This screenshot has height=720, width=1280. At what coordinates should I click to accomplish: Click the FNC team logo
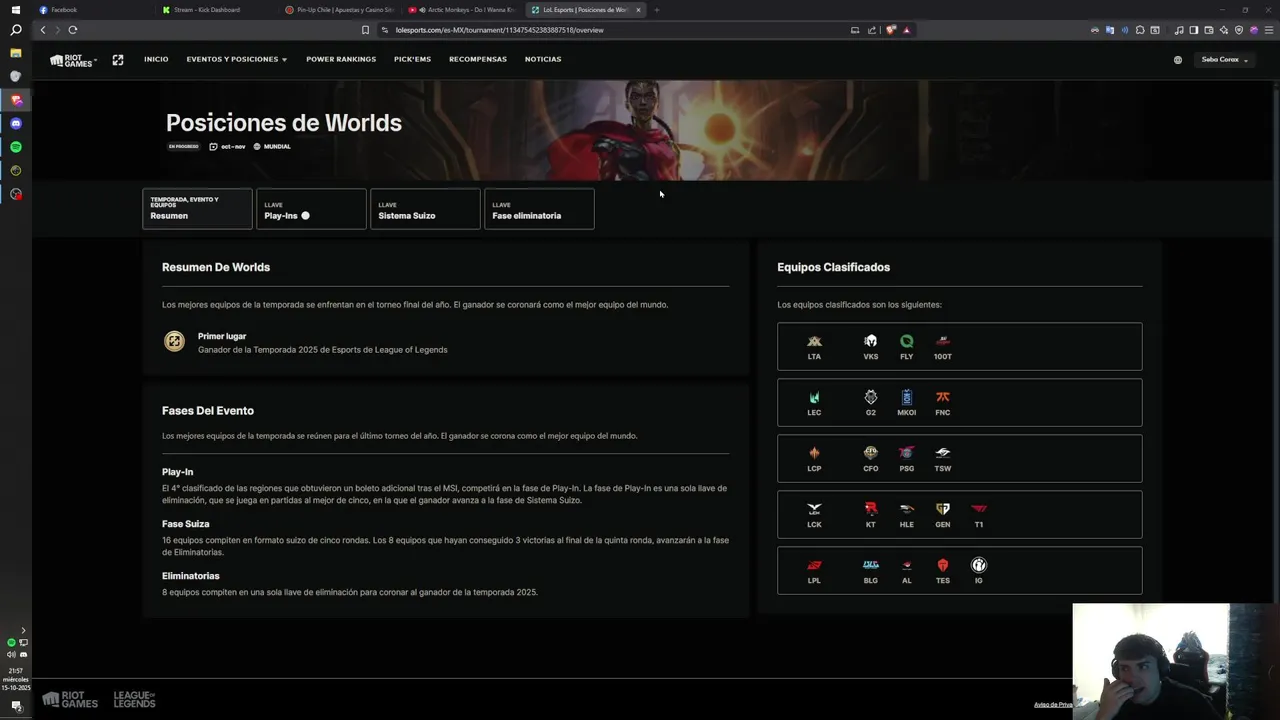coord(942,397)
